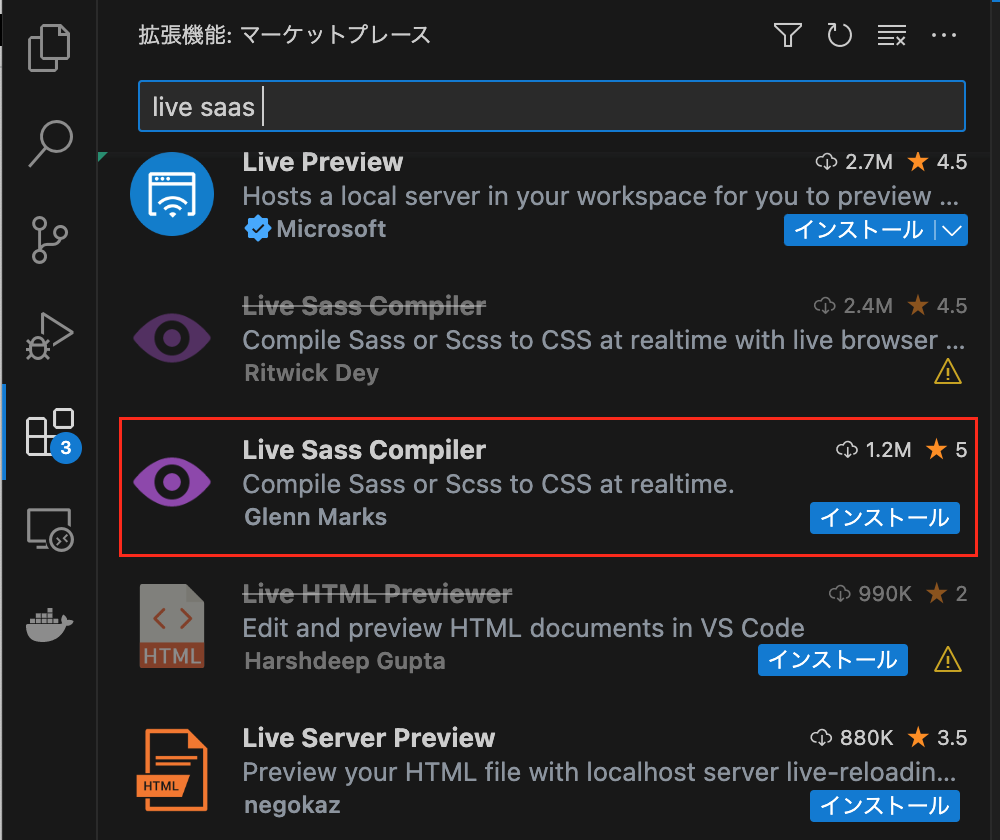Click the Glenn Marks publisher name
Viewport: 1000px width, 840px height.
click(316, 517)
